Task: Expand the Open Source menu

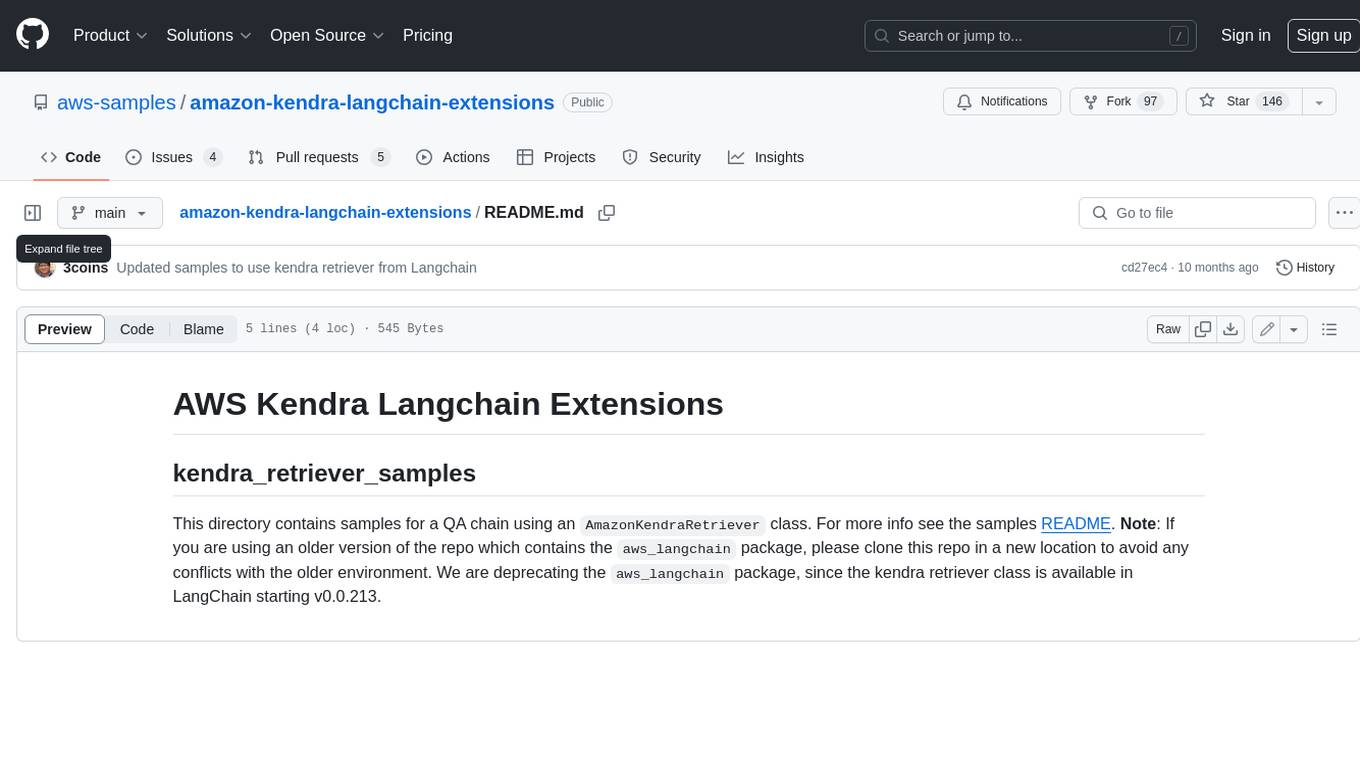Action: (327, 35)
